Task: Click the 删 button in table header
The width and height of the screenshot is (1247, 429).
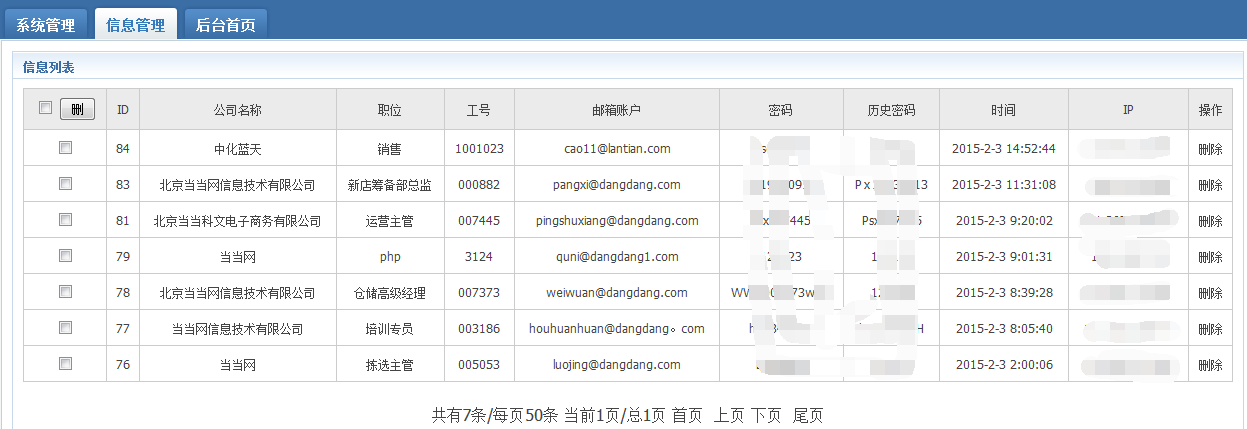Action: click(77, 110)
